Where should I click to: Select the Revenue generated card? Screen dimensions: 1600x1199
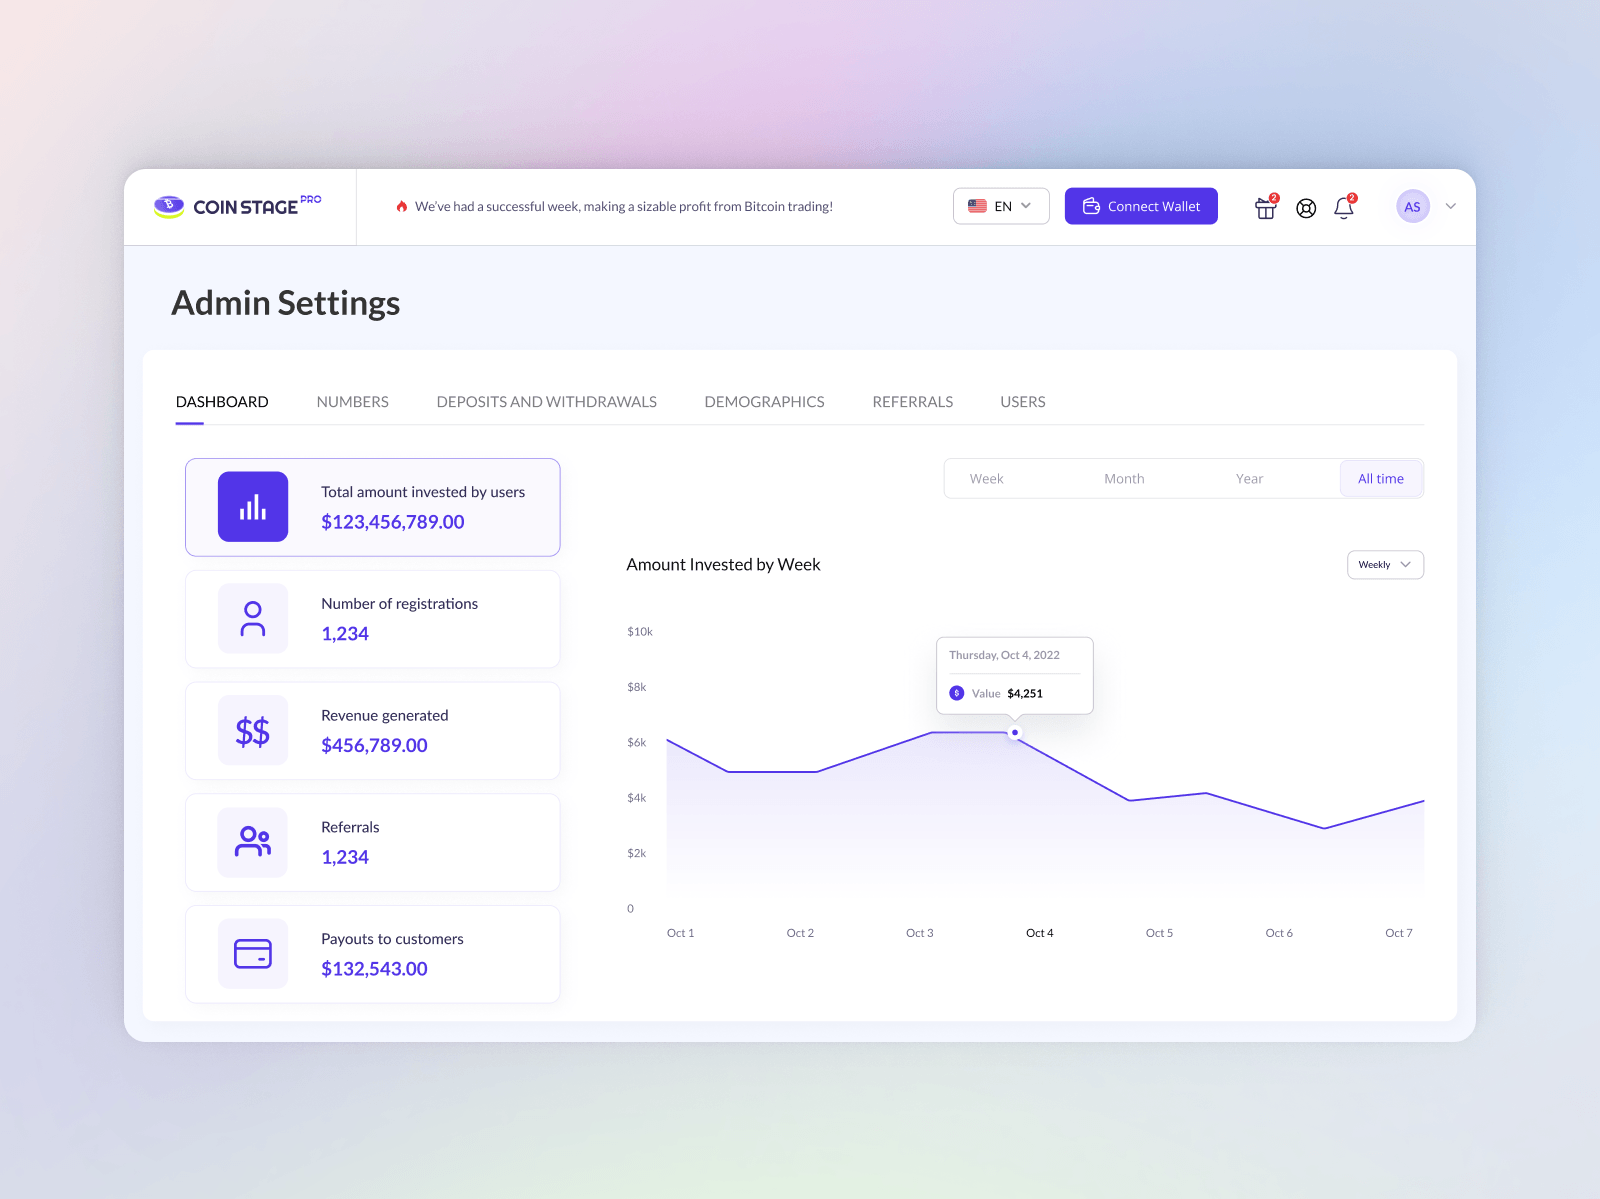click(373, 731)
